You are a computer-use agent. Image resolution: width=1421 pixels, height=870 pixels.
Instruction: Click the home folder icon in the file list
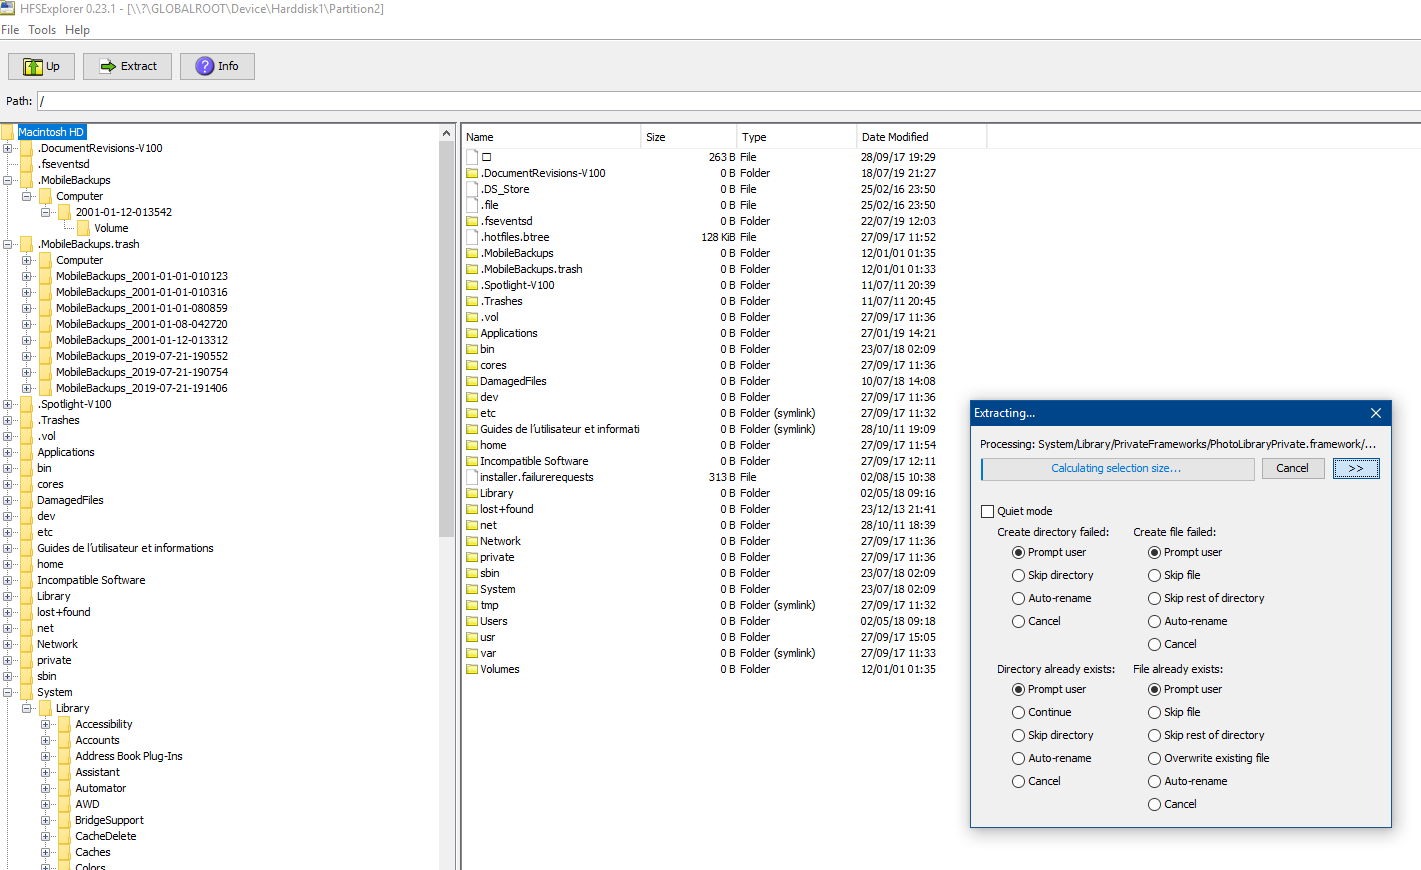click(x=472, y=445)
